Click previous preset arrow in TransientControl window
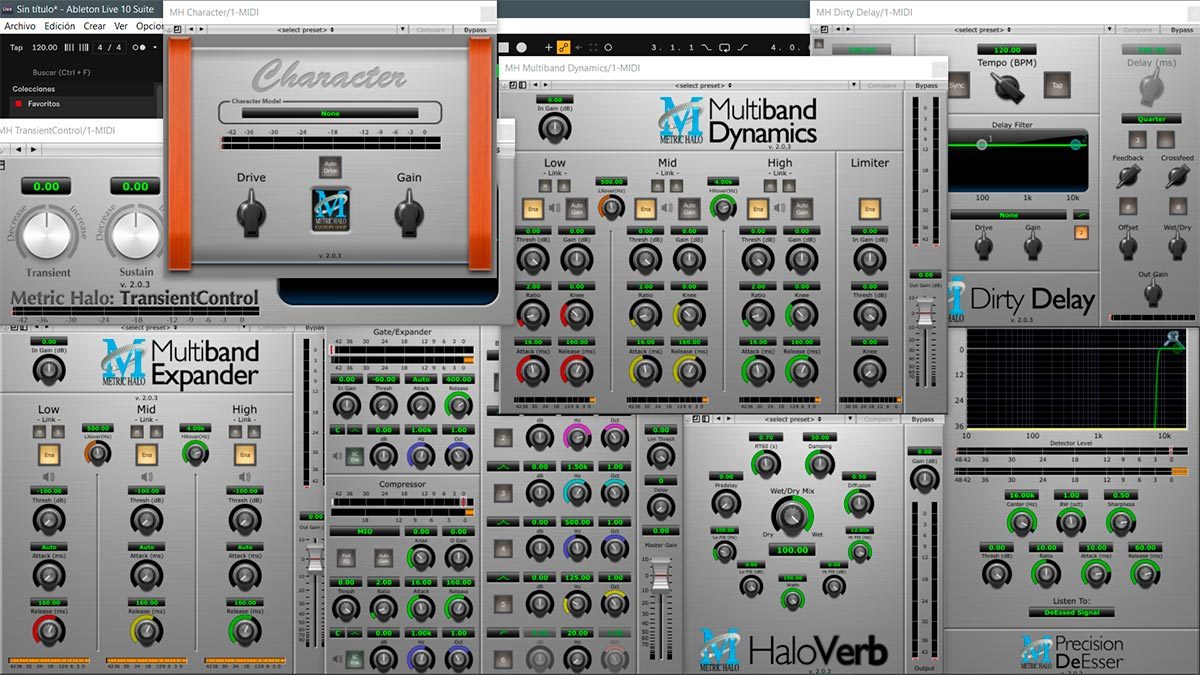1200x675 pixels. coord(19,149)
